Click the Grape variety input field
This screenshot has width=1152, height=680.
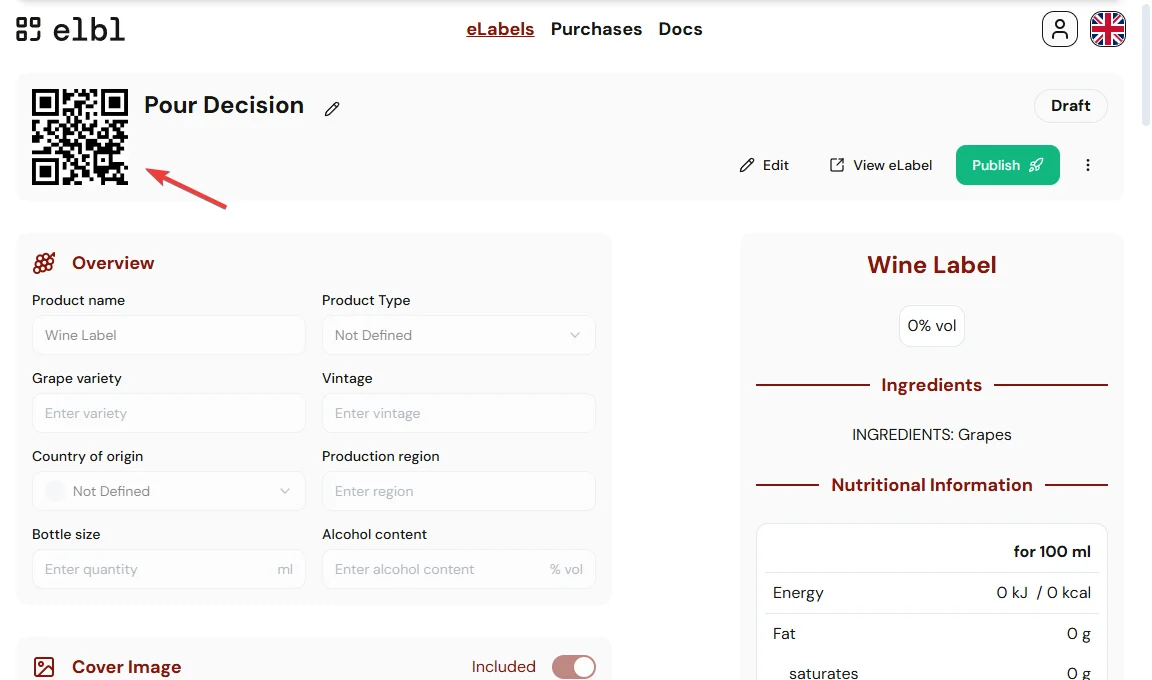(x=168, y=413)
